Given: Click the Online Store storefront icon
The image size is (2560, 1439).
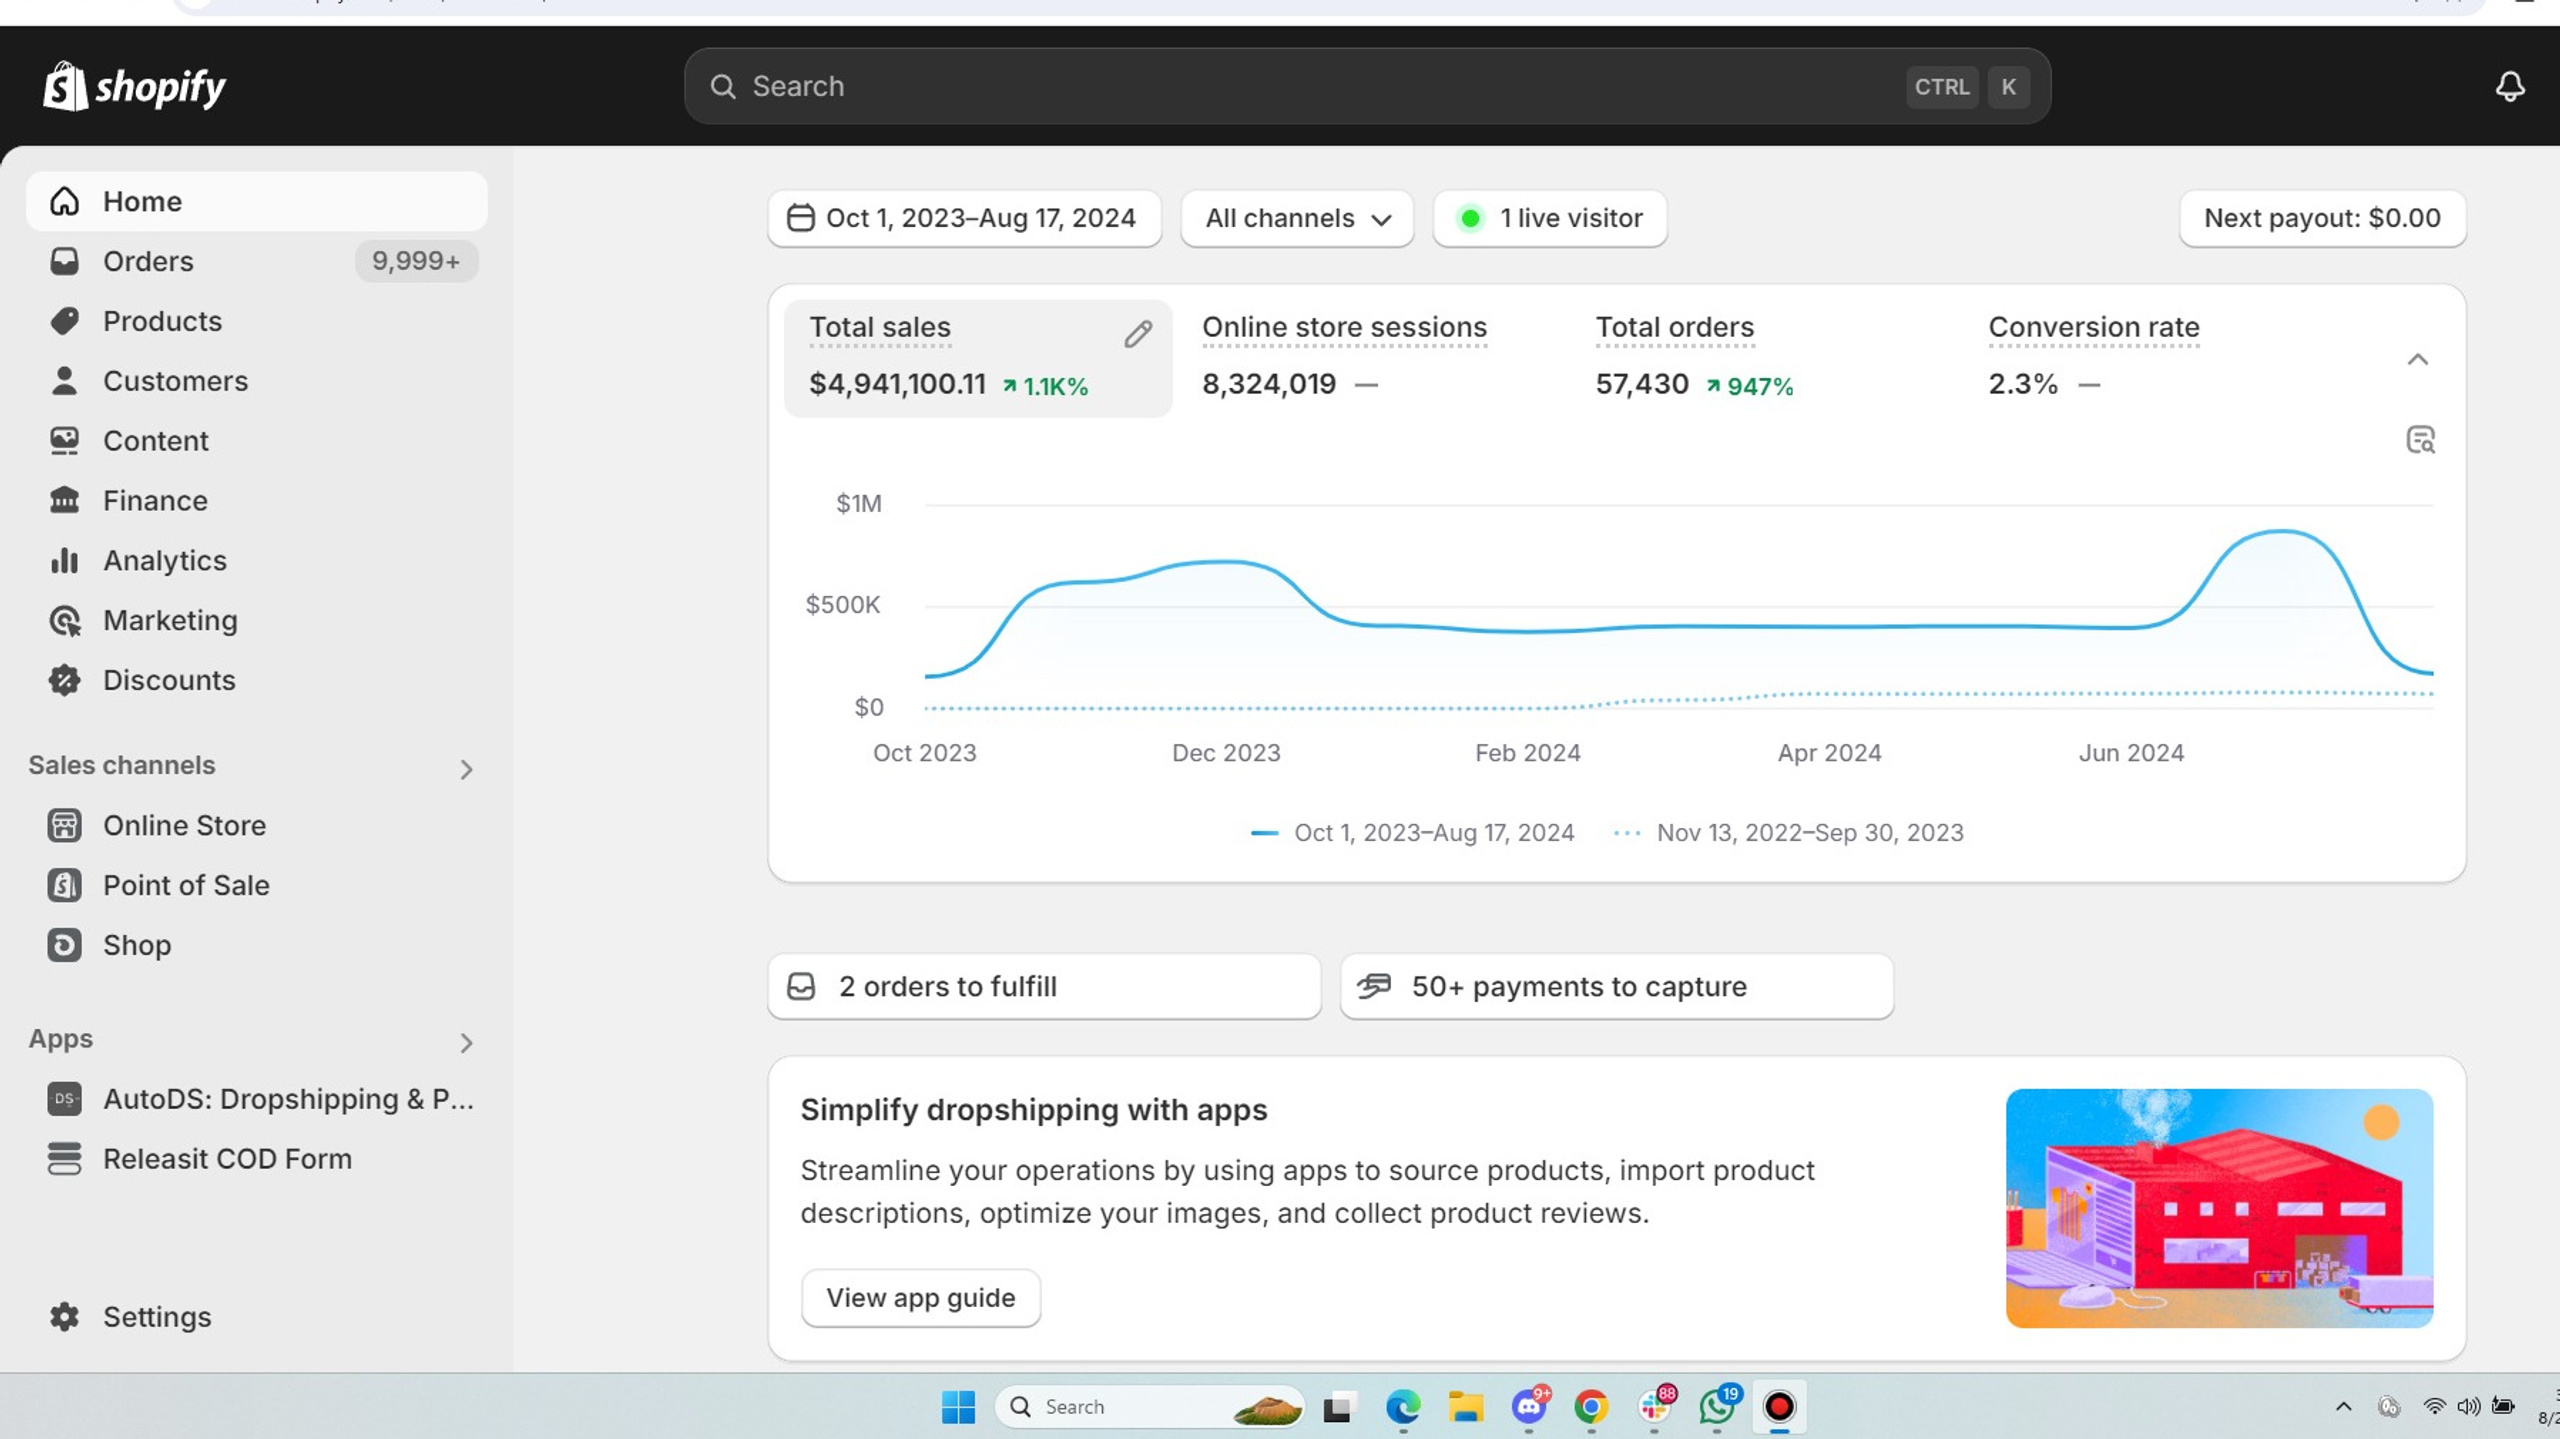Looking at the screenshot, I should pyautogui.click(x=65, y=825).
